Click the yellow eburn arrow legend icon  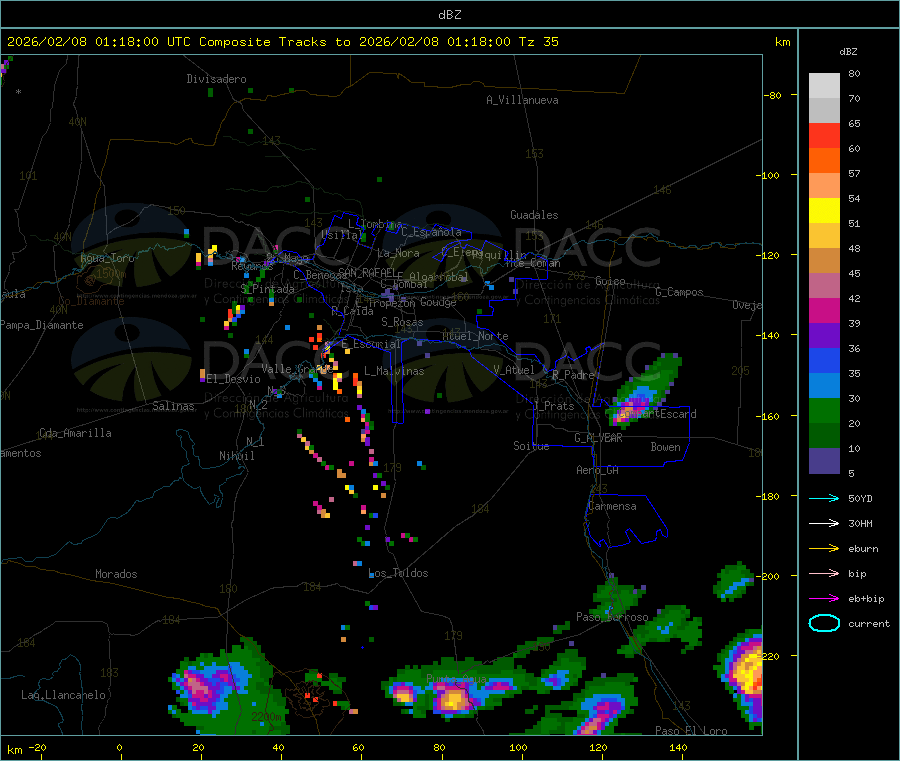824,549
